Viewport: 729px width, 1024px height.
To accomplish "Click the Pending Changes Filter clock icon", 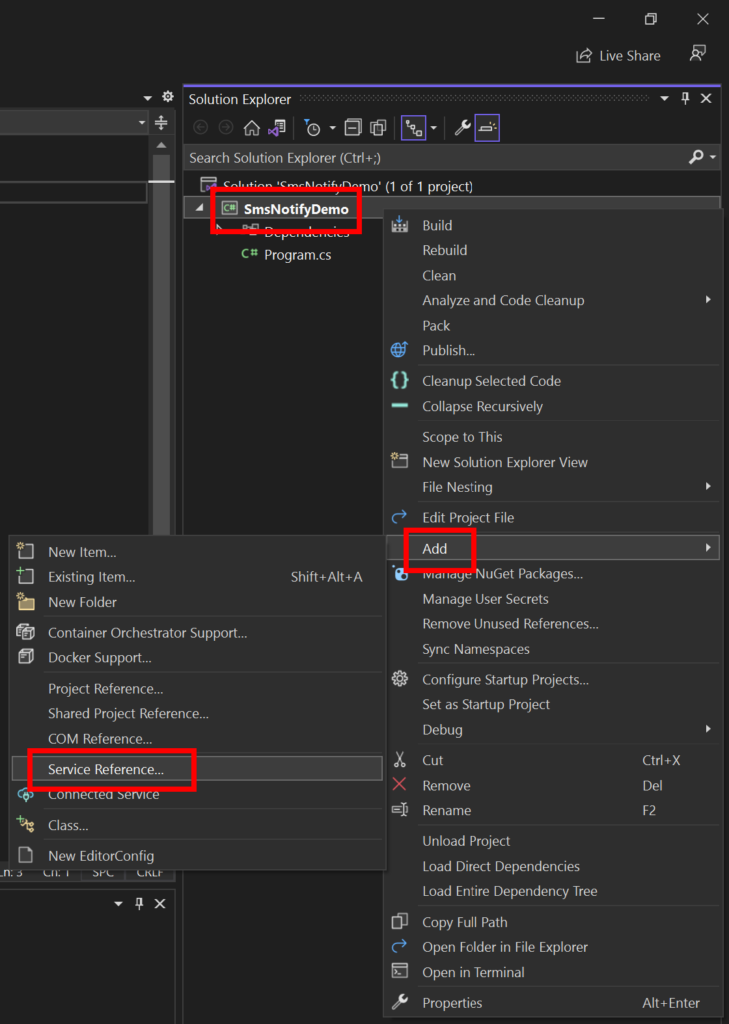I will point(313,128).
